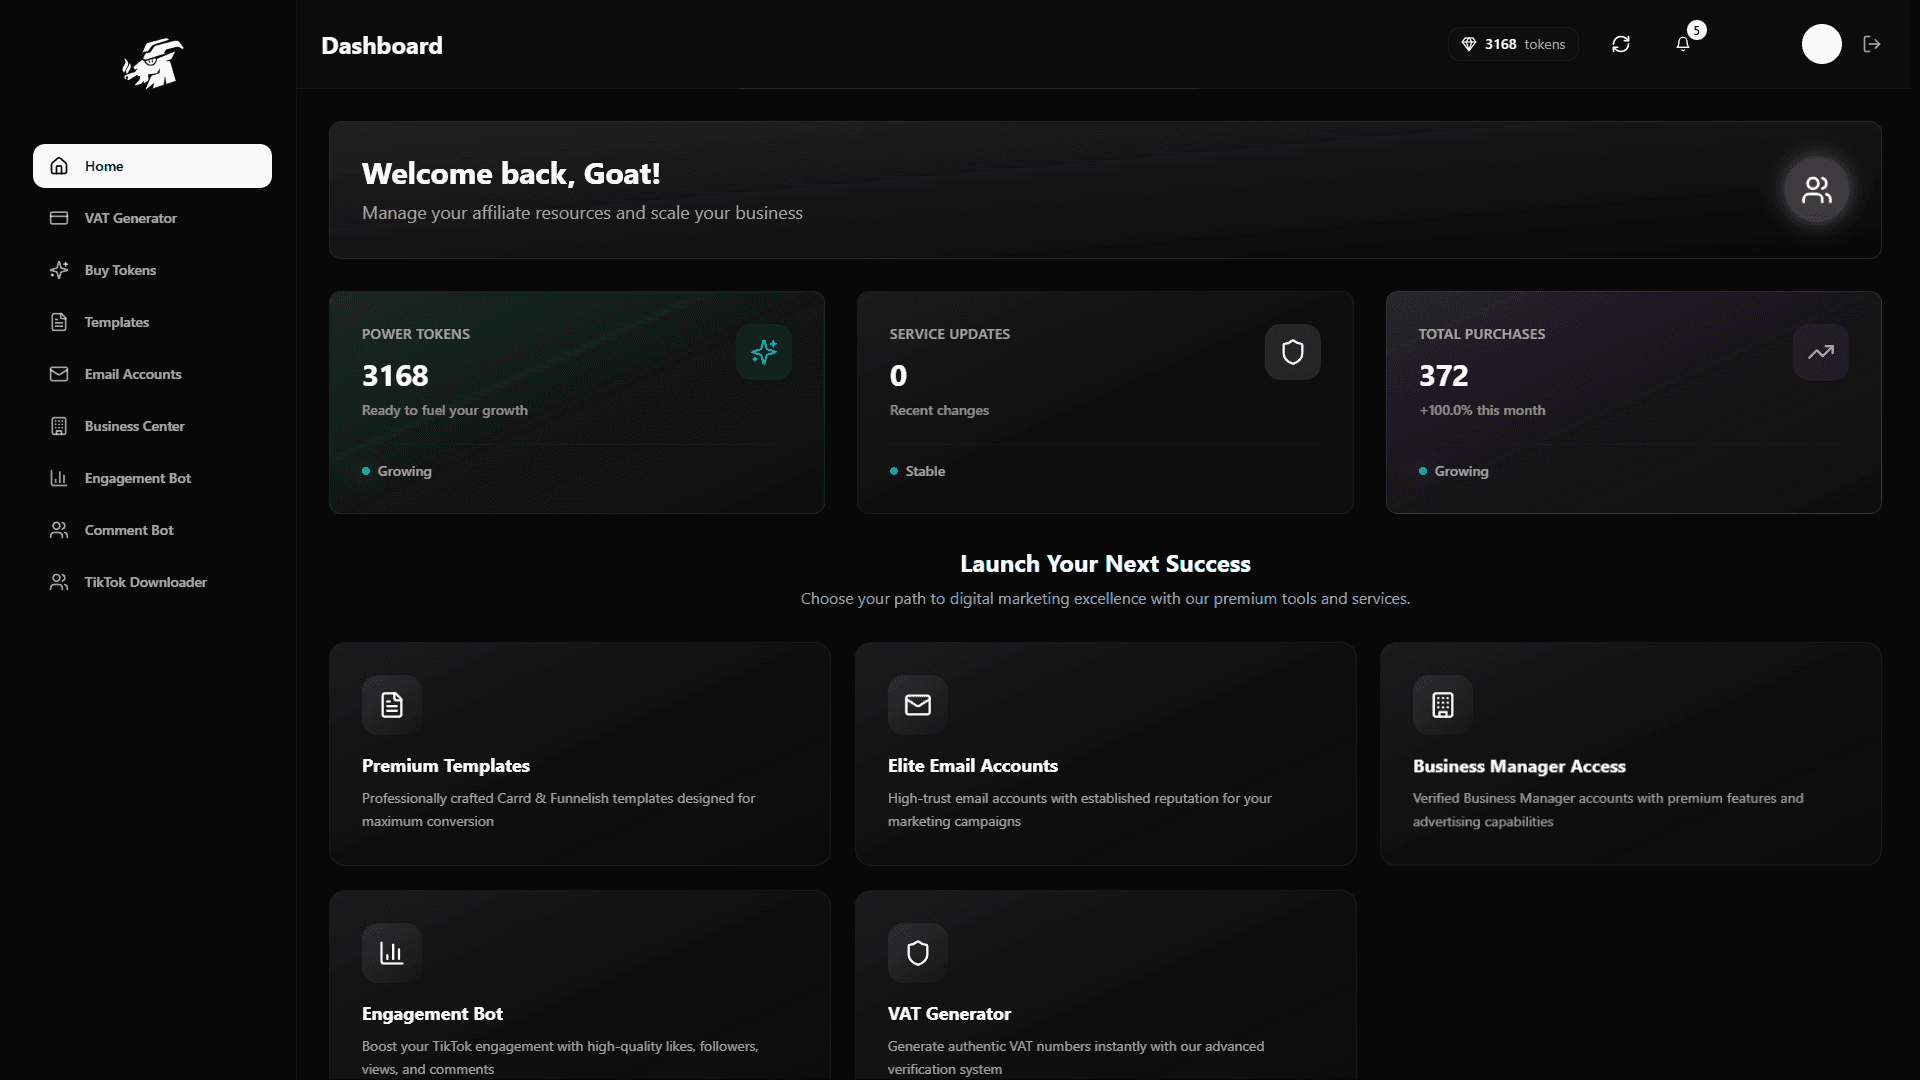Click the white profile avatar circle

coord(1821,44)
